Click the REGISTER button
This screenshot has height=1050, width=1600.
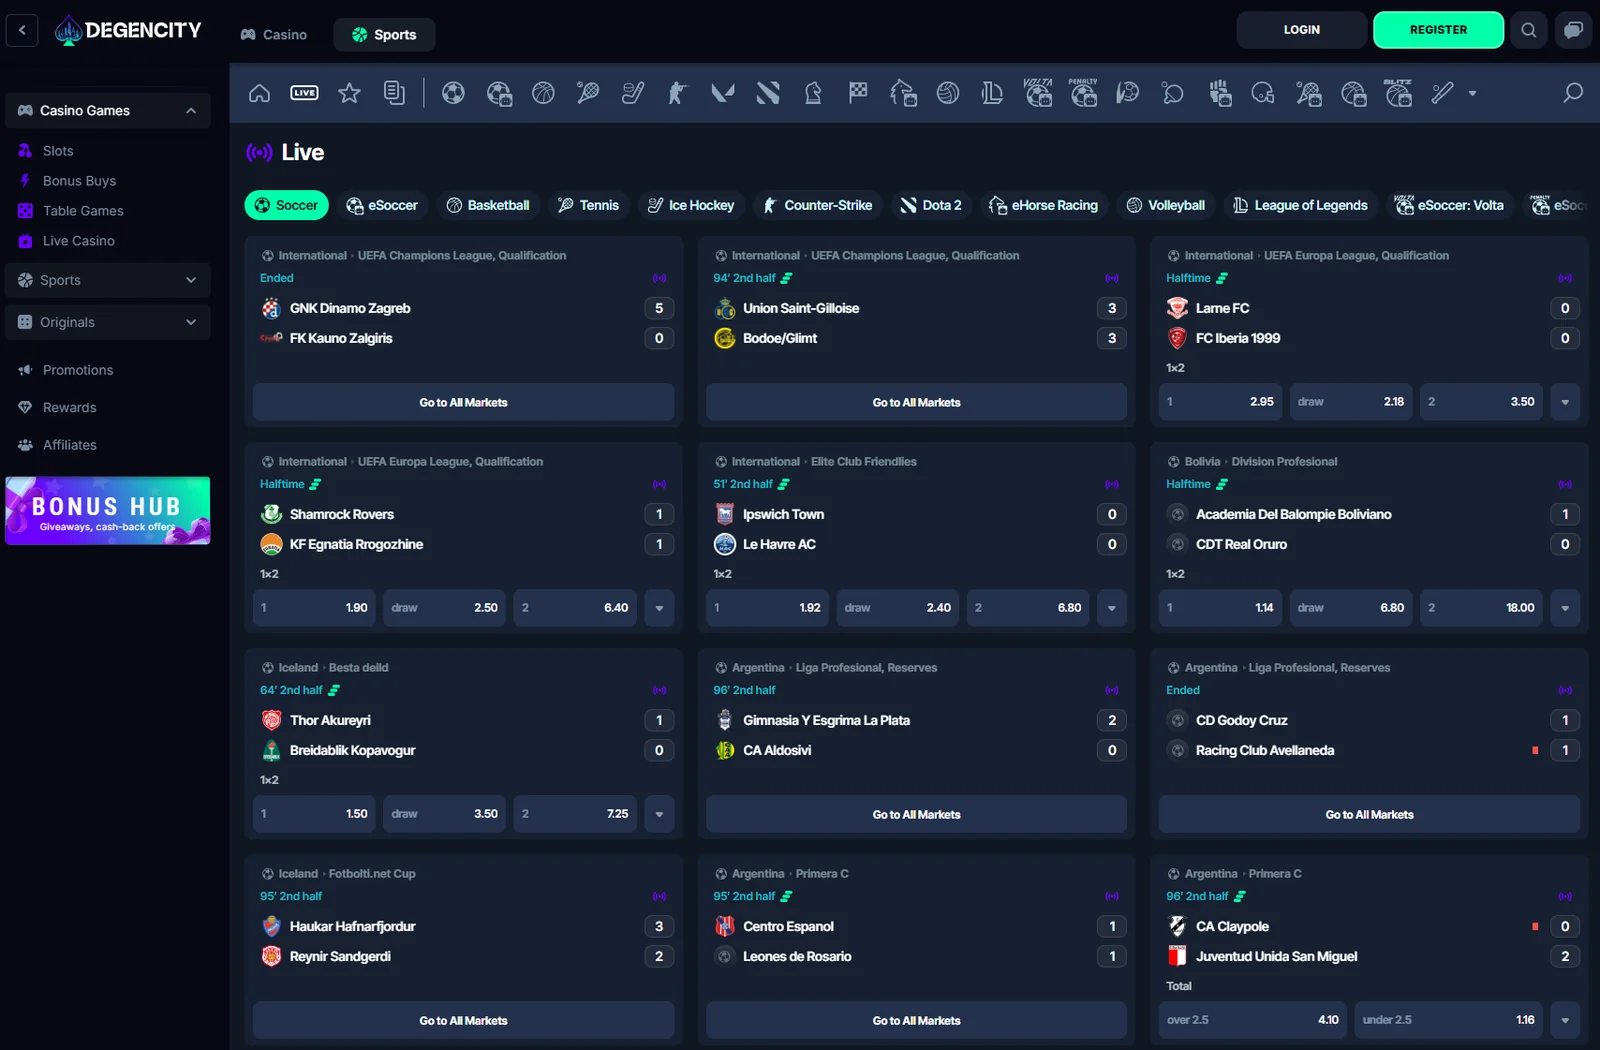coord(1438,30)
